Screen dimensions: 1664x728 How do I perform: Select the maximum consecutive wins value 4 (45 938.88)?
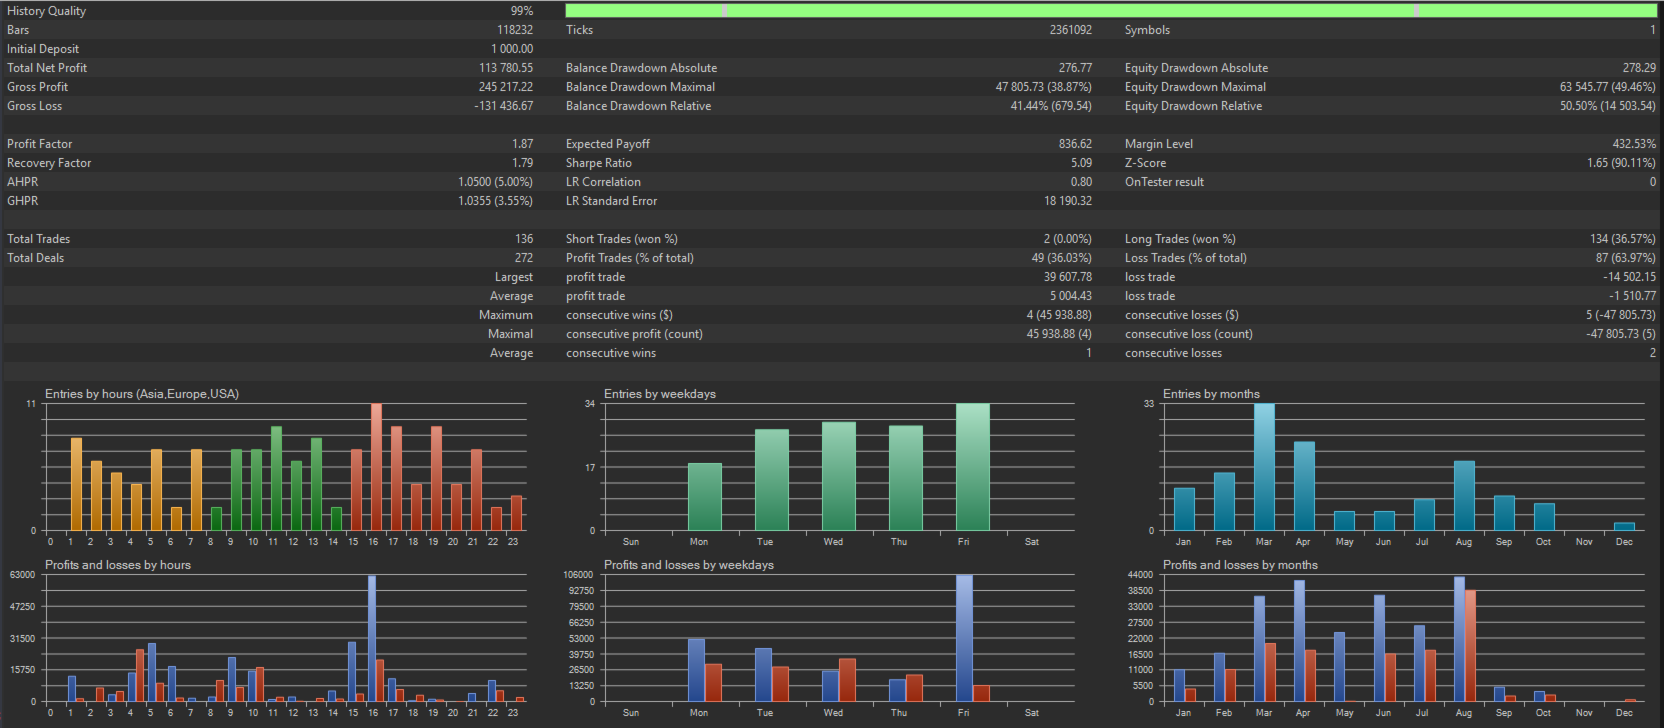pyautogui.click(x=1059, y=315)
